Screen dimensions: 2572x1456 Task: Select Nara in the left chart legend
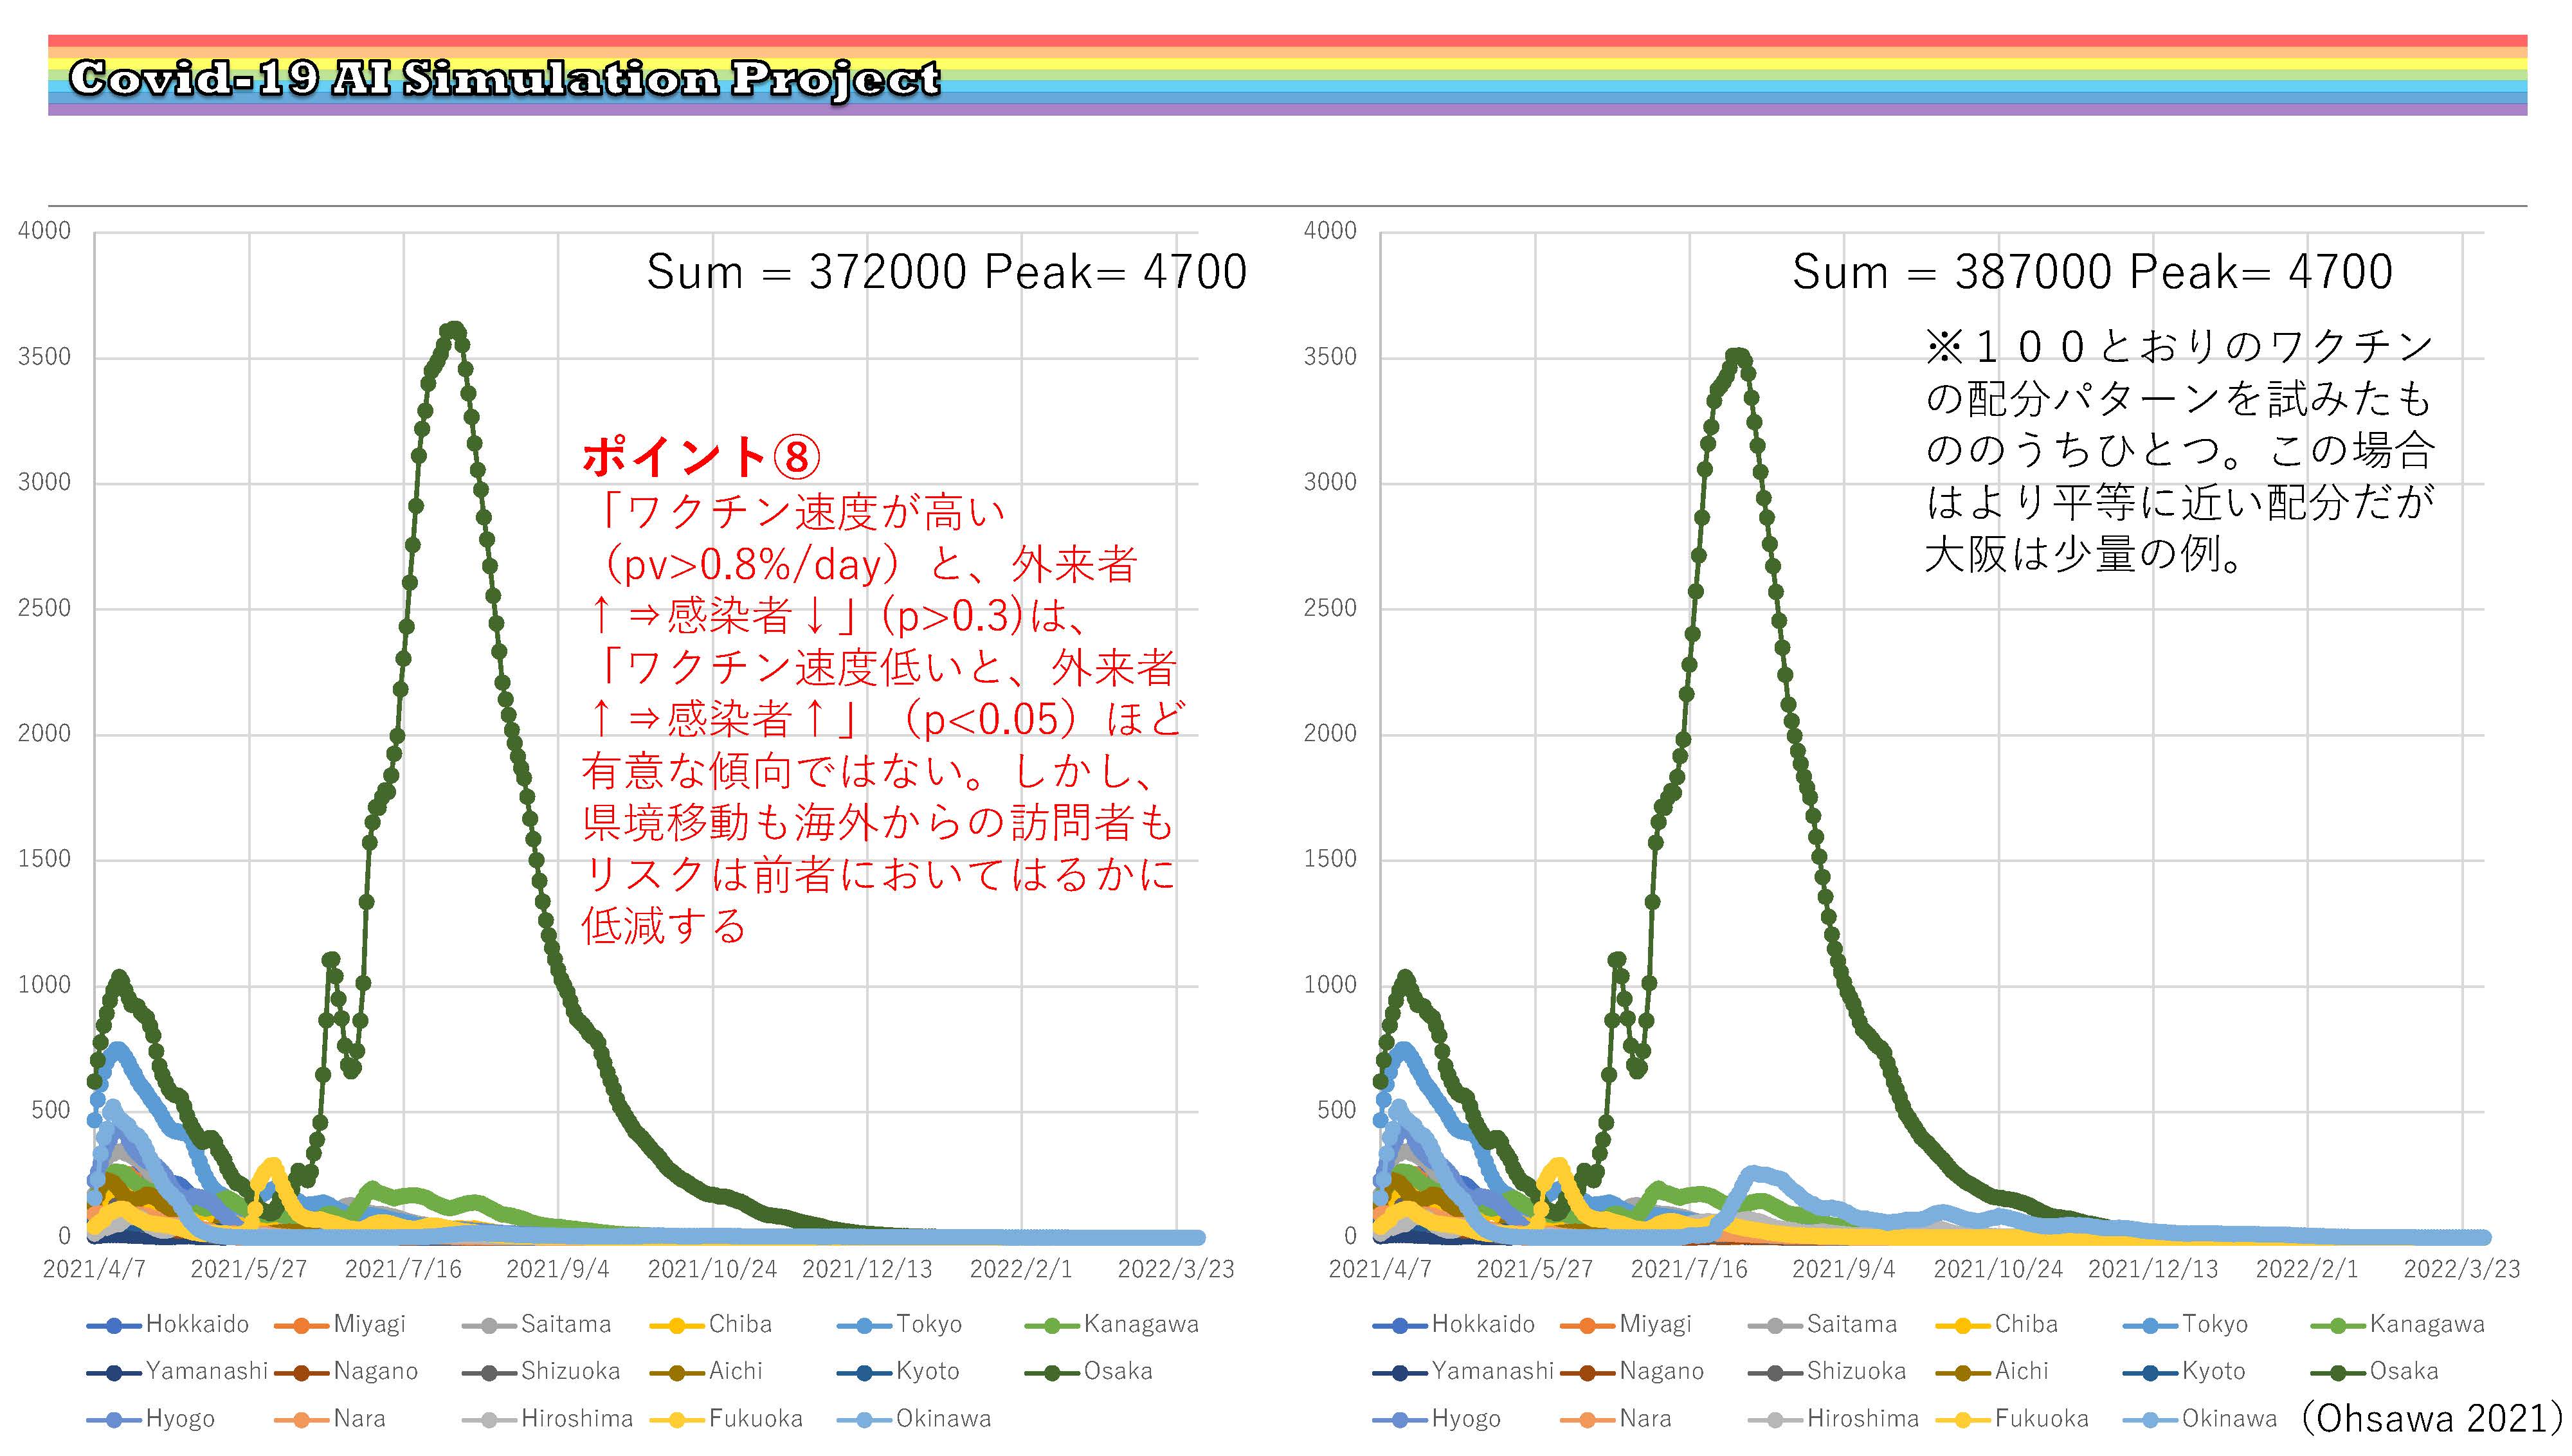(x=330, y=1419)
